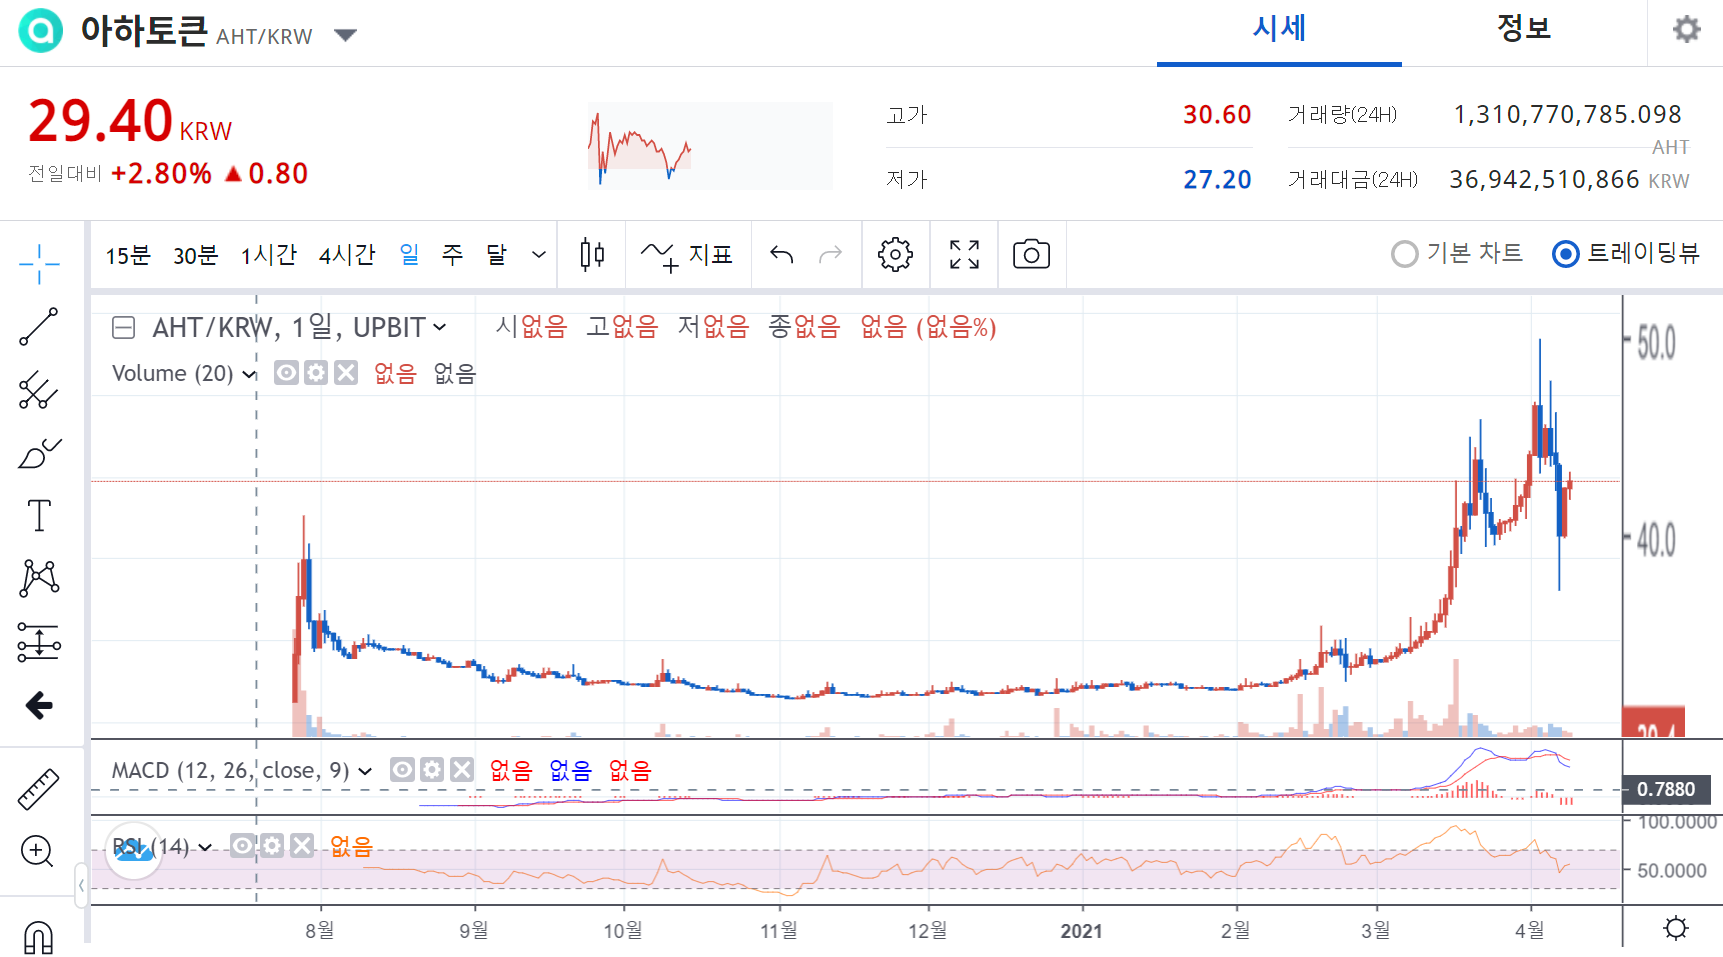
Task: Expand the AHT/KRW symbol legend chevron
Action: click(439, 328)
